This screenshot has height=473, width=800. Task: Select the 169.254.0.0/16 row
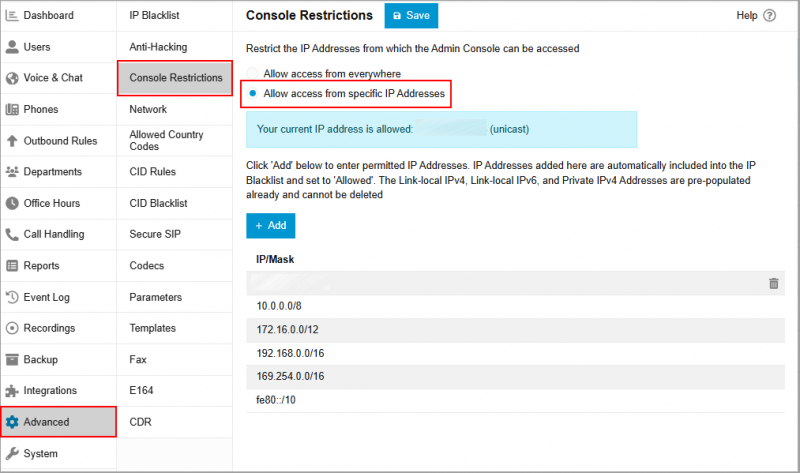coord(515,377)
